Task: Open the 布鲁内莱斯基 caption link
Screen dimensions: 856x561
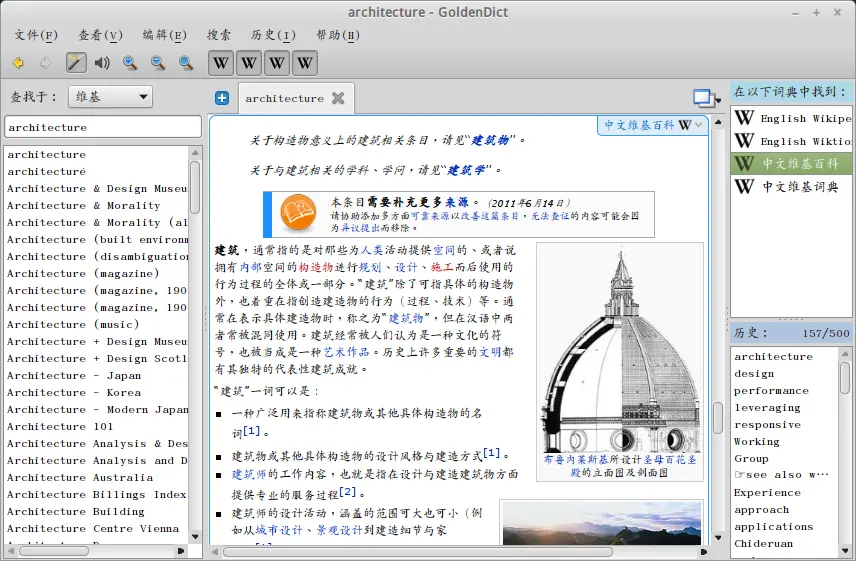Action: click(x=575, y=459)
